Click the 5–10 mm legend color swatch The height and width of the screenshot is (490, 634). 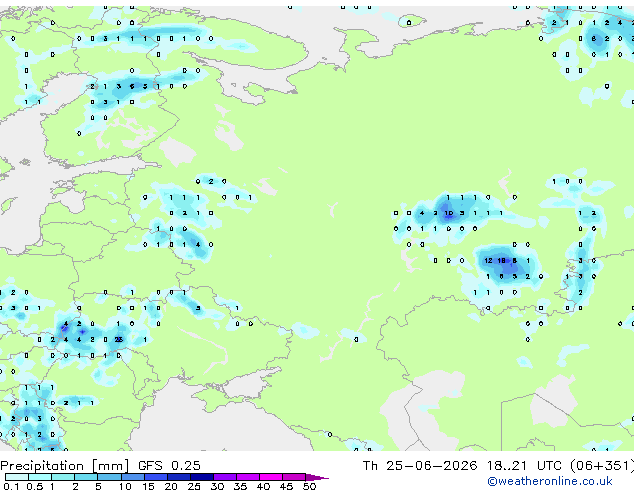(x=109, y=477)
